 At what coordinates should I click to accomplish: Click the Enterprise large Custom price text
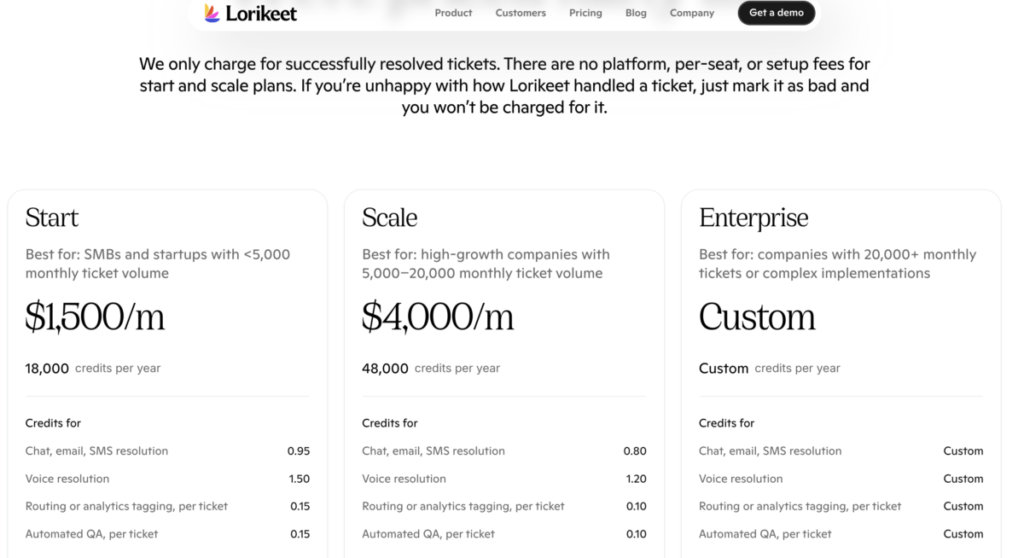click(x=757, y=317)
